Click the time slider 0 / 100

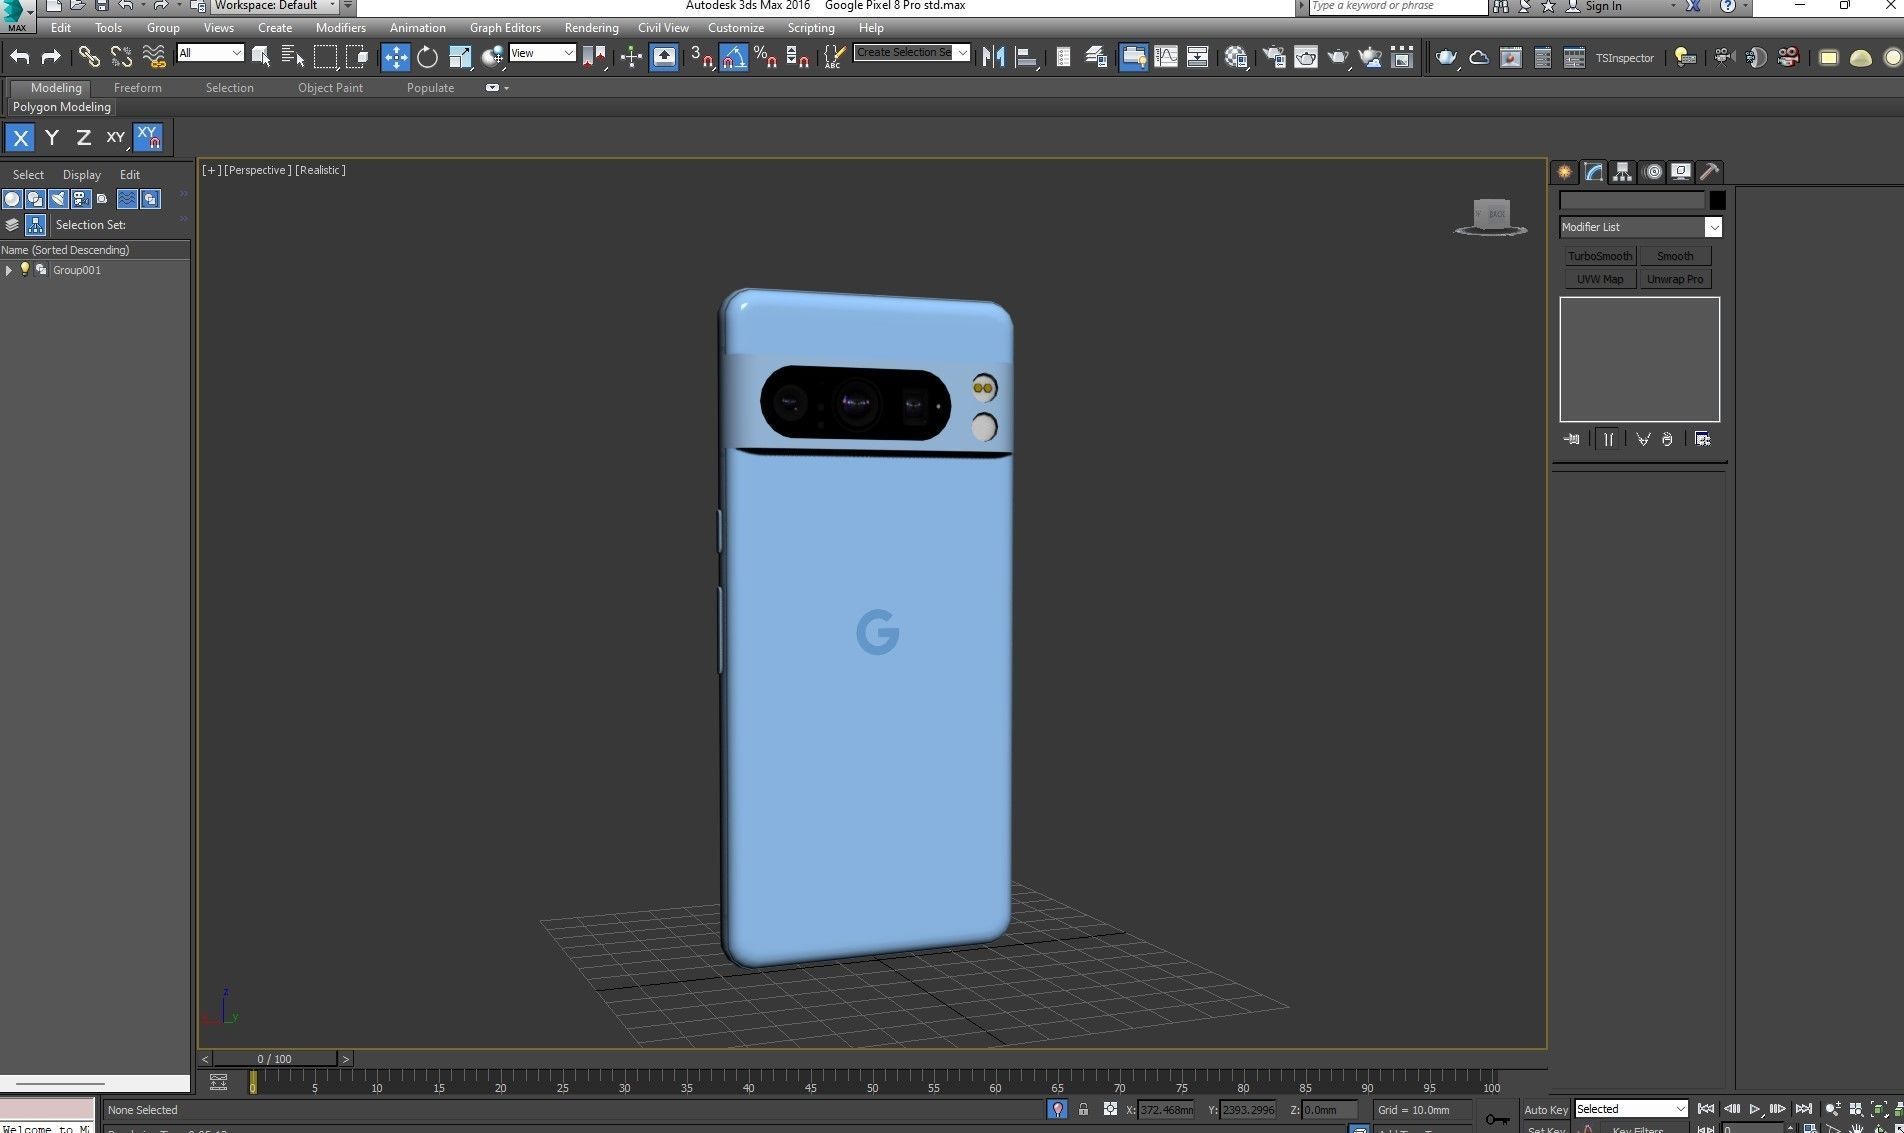tap(275, 1059)
